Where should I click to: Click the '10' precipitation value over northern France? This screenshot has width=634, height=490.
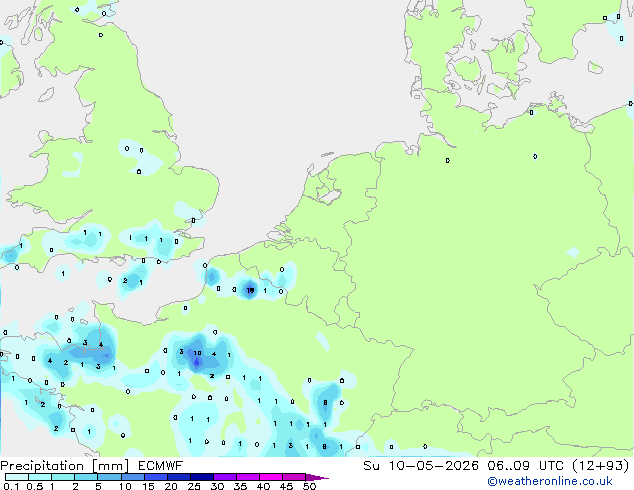(197, 353)
